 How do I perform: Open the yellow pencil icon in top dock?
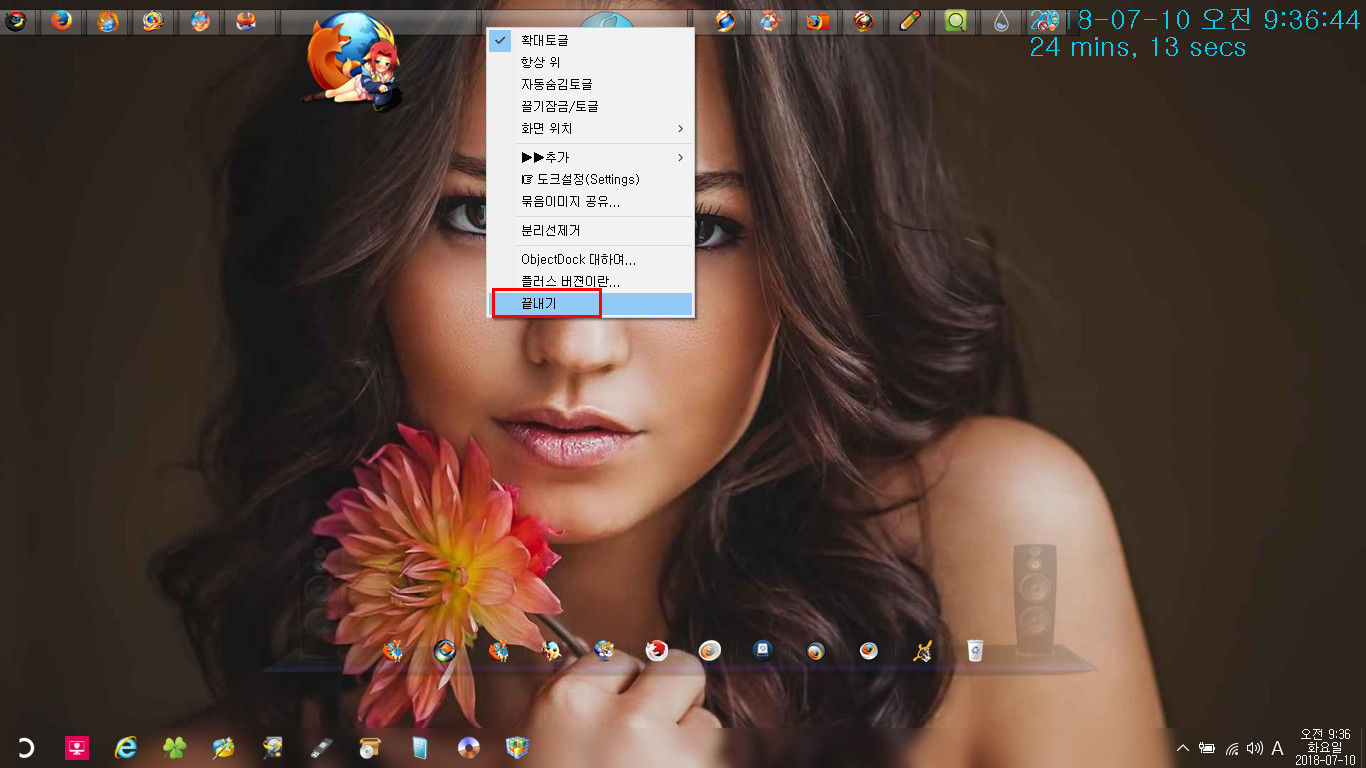pyautogui.click(x=910, y=20)
